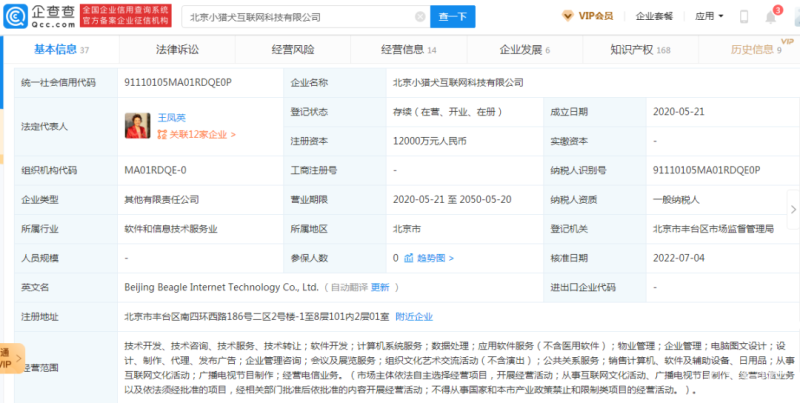
Task: Click the 关联12家企业 network icon
Action: (x=162, y=135)
